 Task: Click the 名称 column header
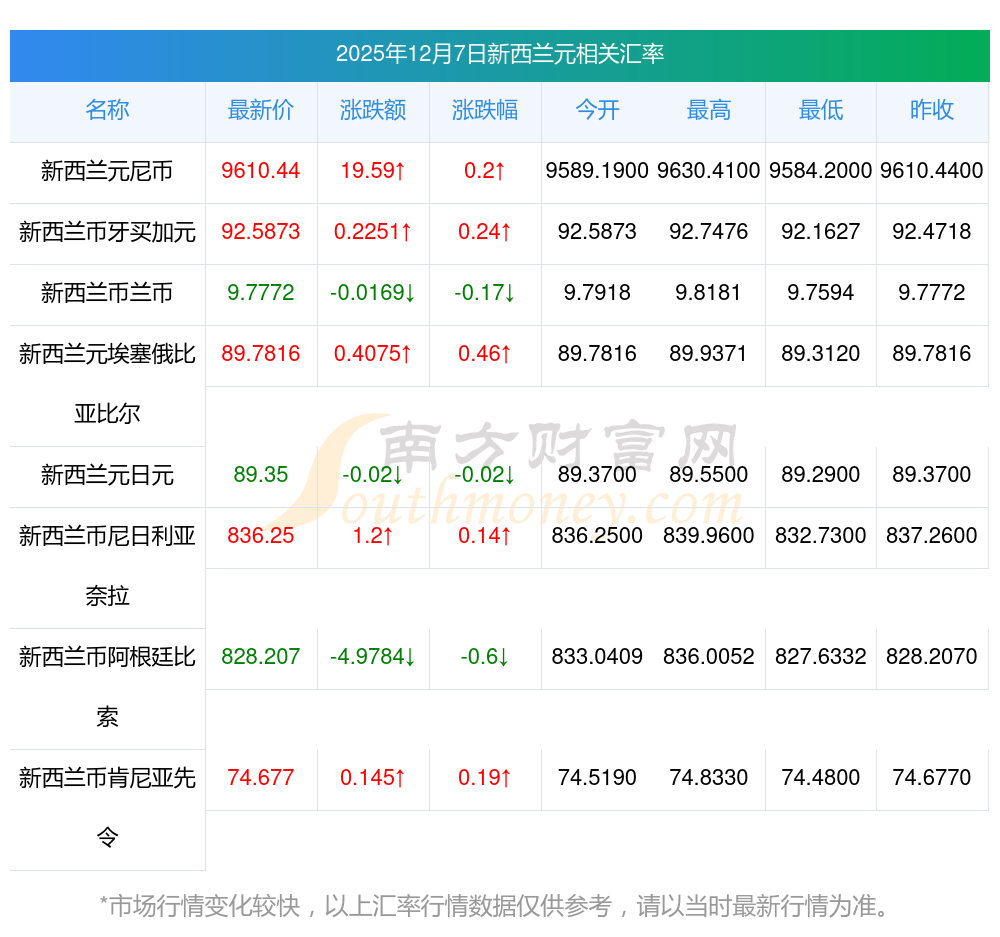click(x=107, y=111)
